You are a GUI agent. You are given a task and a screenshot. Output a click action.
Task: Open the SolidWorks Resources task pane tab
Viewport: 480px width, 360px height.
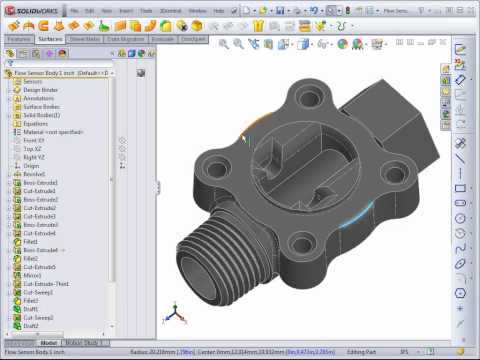pyautogui.click(x=446, y=68)
